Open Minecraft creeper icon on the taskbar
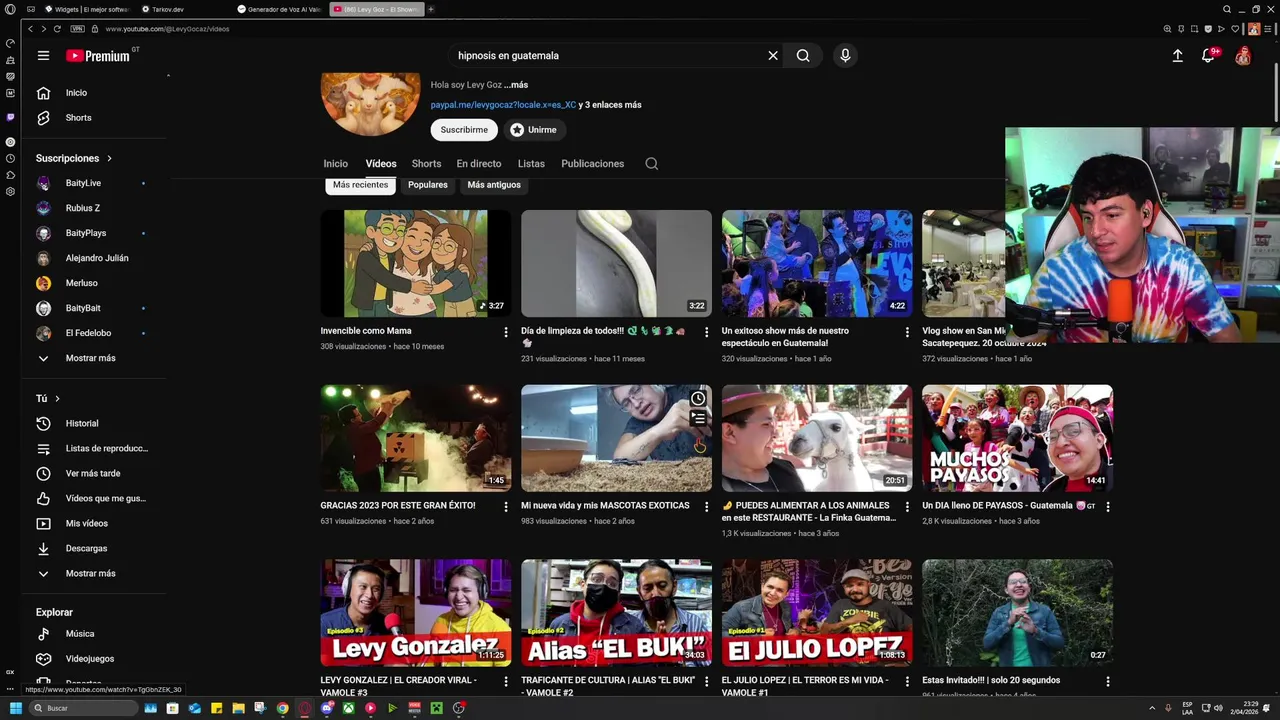Image resolution: width=1280 pixels, height=720 pixels. [437, 708]
